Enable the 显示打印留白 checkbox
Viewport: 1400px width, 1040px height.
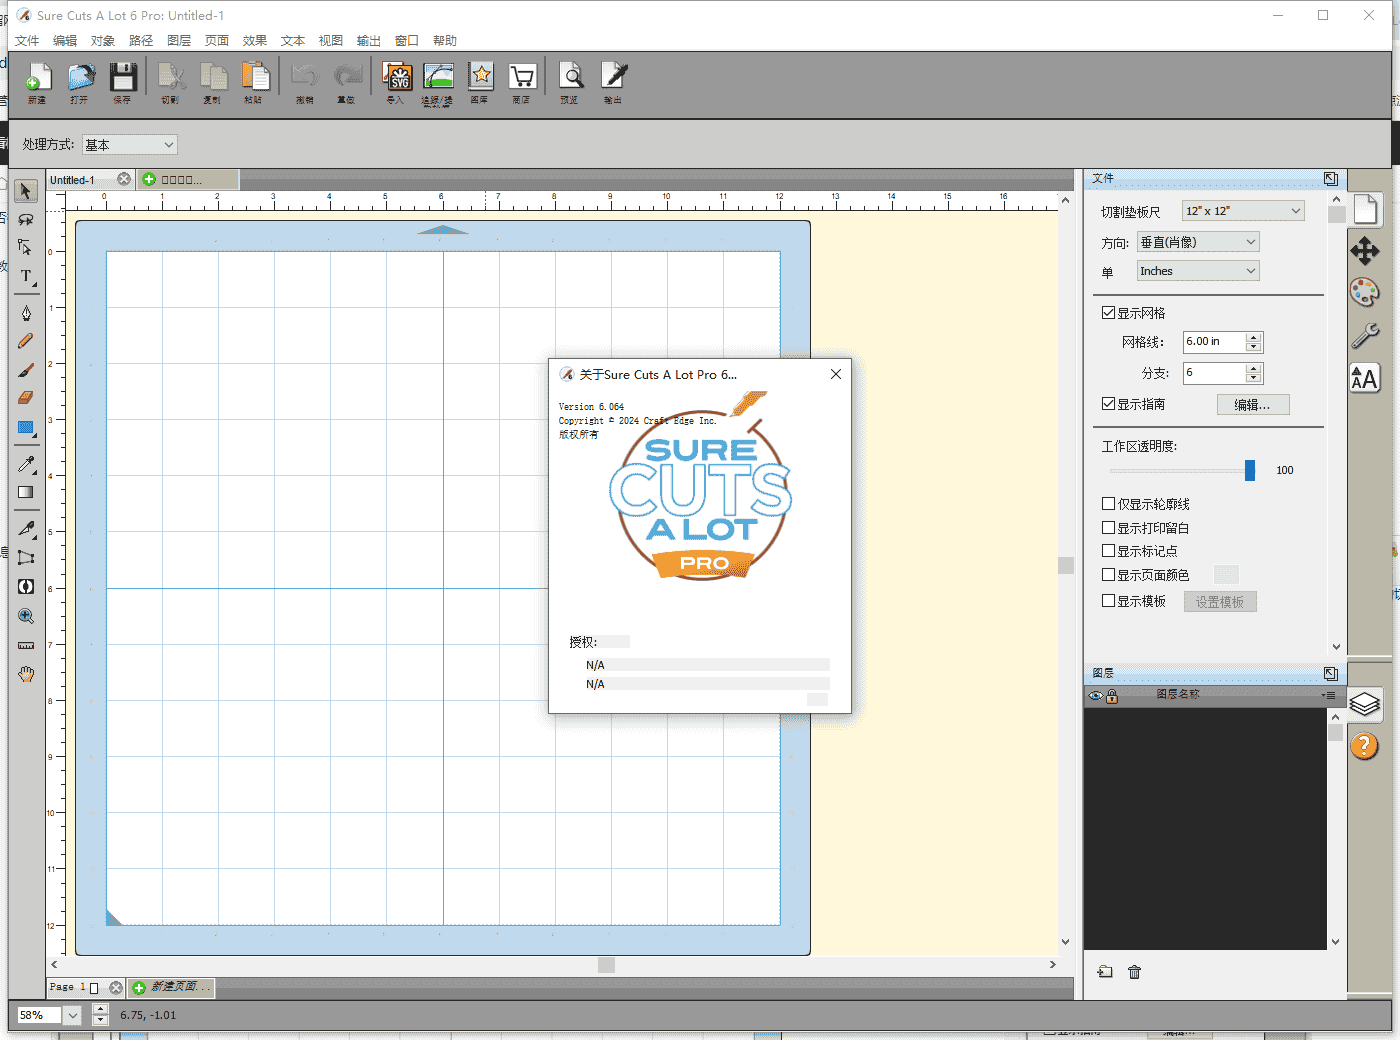coord(1108,528)
